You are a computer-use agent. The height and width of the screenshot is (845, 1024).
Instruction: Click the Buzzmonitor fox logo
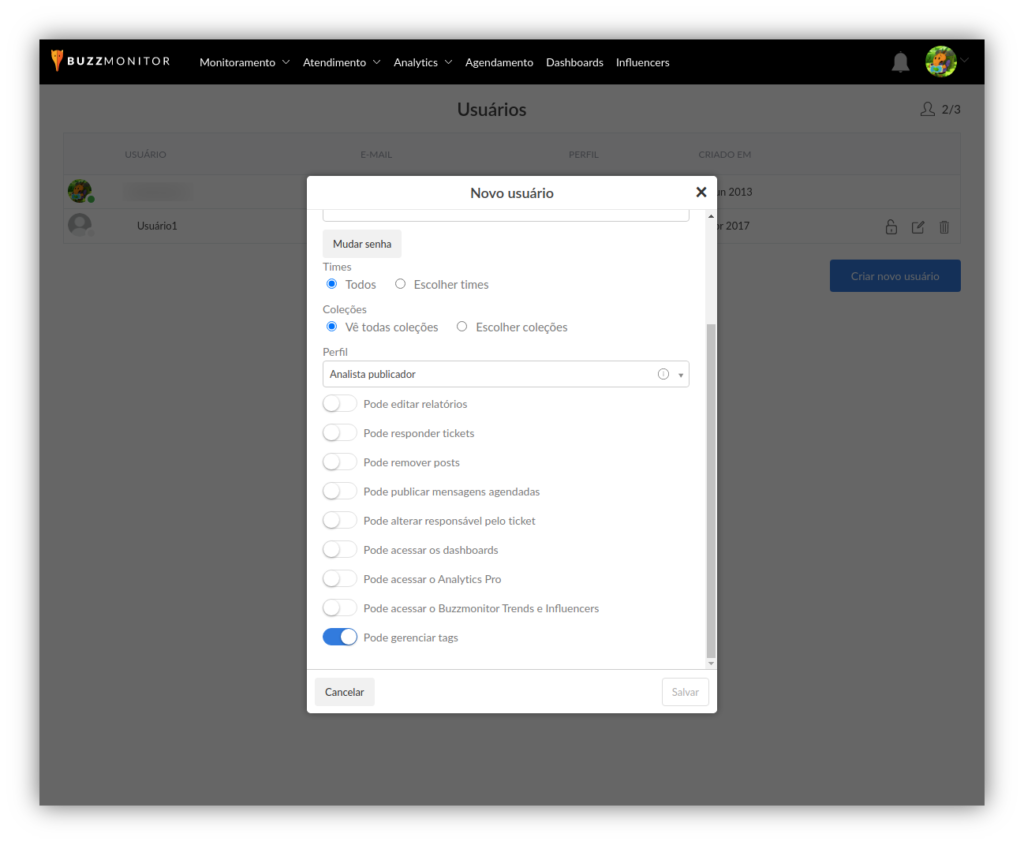click(x=58, y=61)
